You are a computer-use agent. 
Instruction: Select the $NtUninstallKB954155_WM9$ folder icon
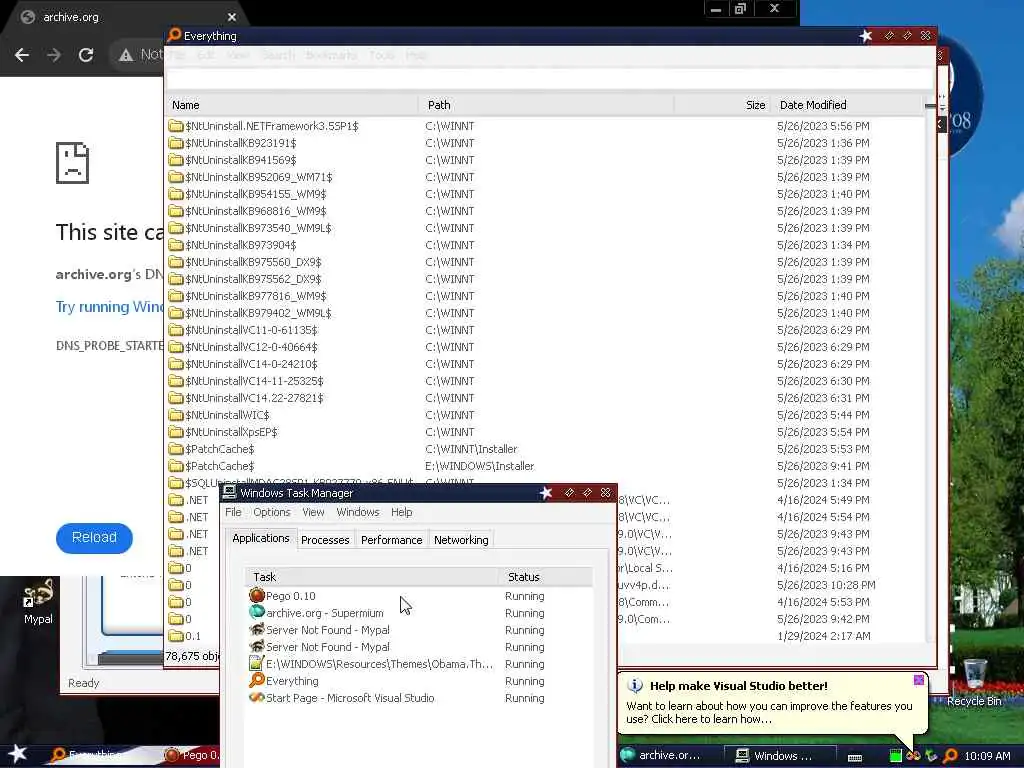(x=176, y=194)
